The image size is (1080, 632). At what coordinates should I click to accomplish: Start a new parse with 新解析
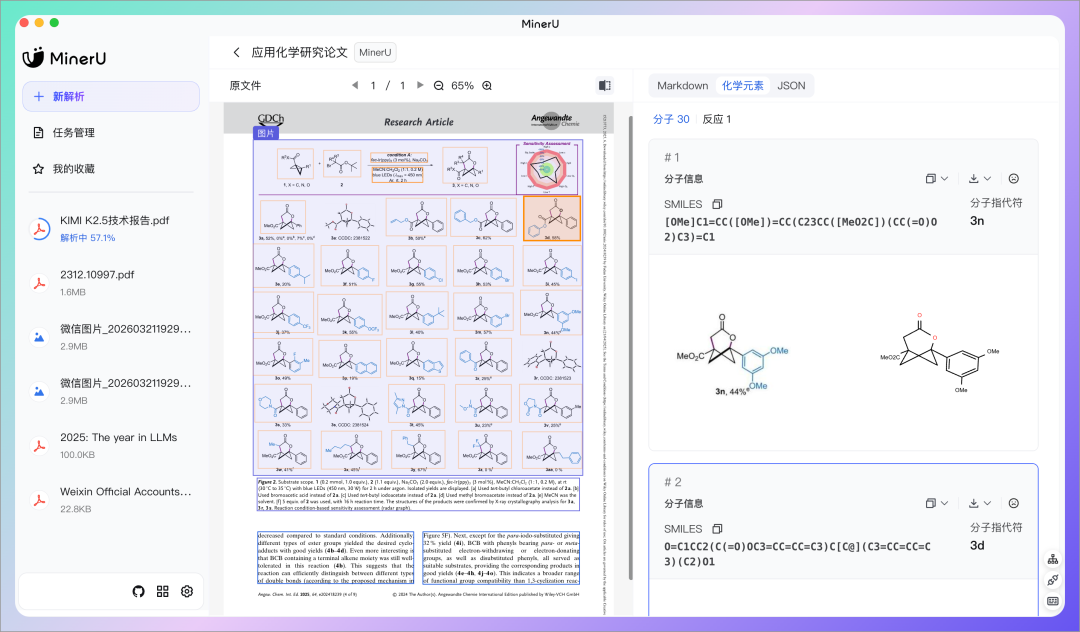click(111, 96)
